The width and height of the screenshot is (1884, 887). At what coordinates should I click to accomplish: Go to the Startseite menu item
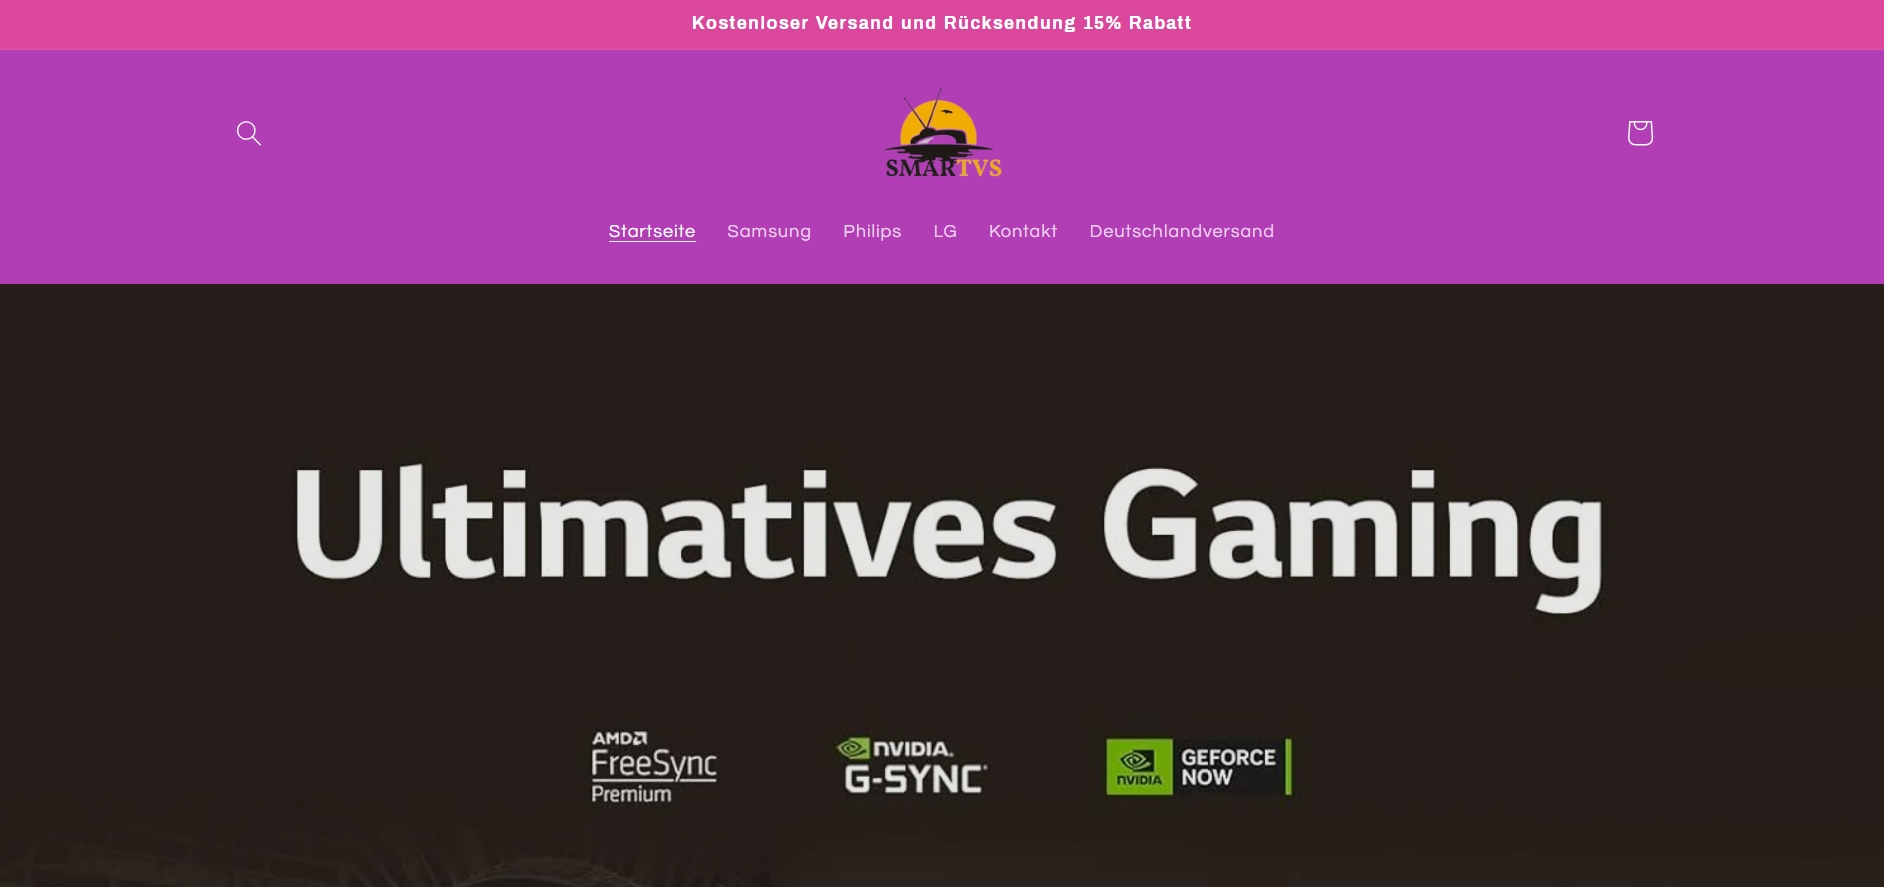pyautogui.click(x=652, y=232)
